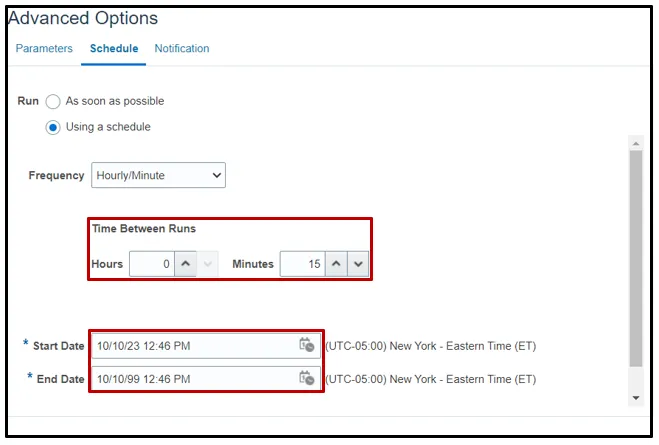This screenshot has width=659, height=445.
Task: Click the Minutes value field
Action: tap(302, 264)
